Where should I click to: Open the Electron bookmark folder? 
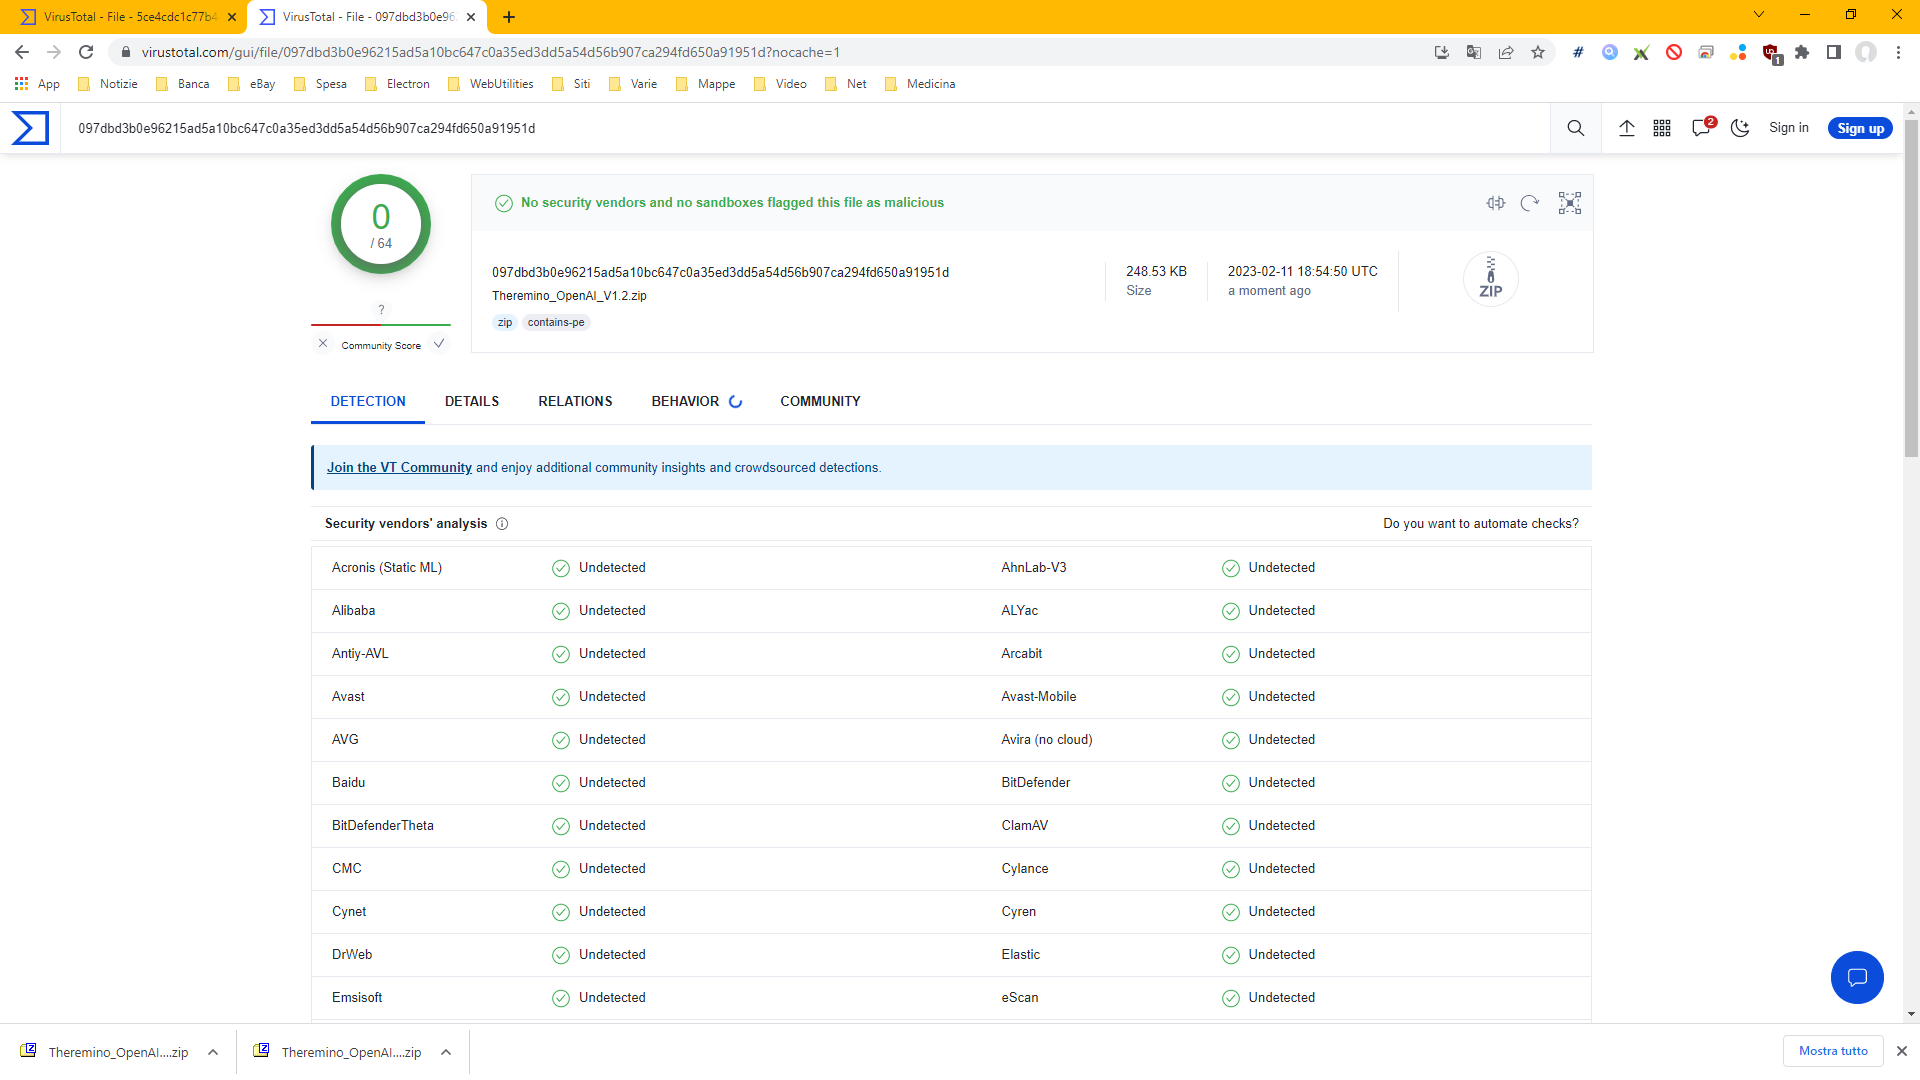pos(398,84)
